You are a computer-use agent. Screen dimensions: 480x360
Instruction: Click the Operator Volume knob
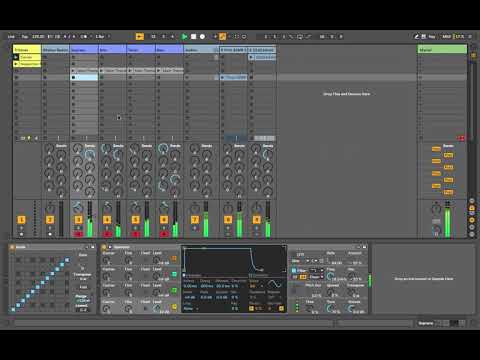(x=351, y=309)
